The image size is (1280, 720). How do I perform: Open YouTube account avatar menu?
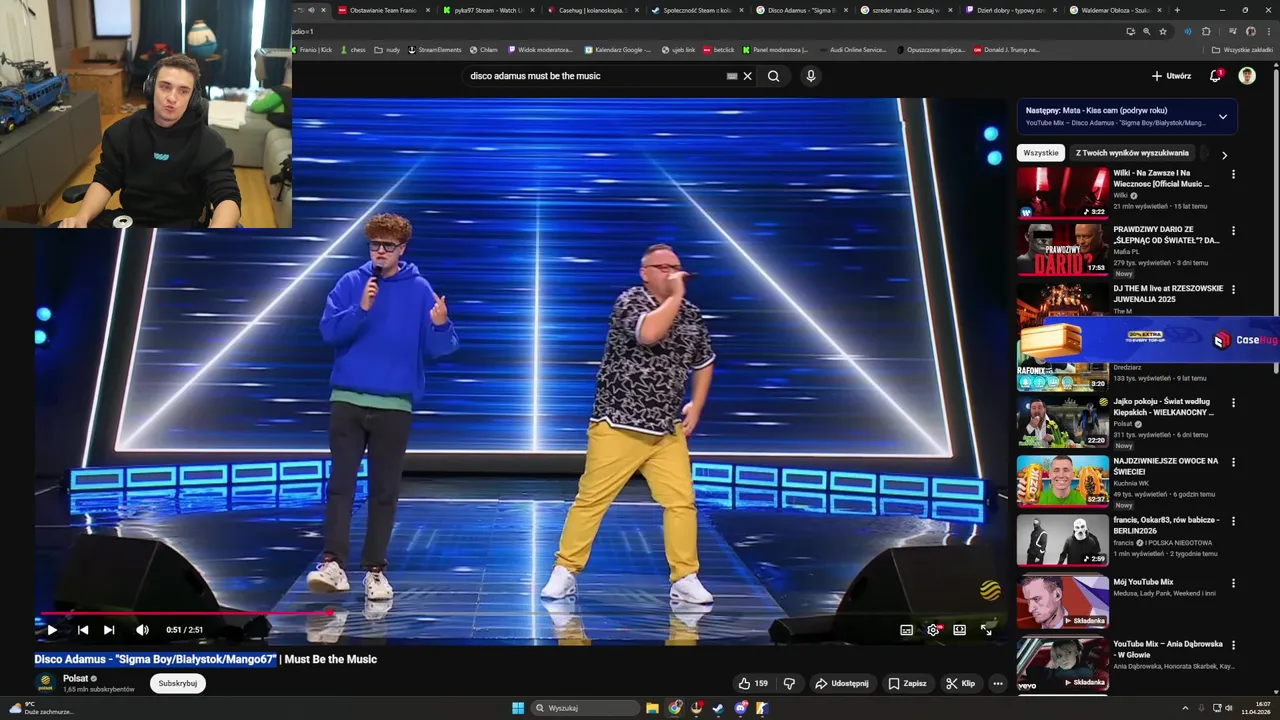pyautogui.click(x=1247, y=76)
